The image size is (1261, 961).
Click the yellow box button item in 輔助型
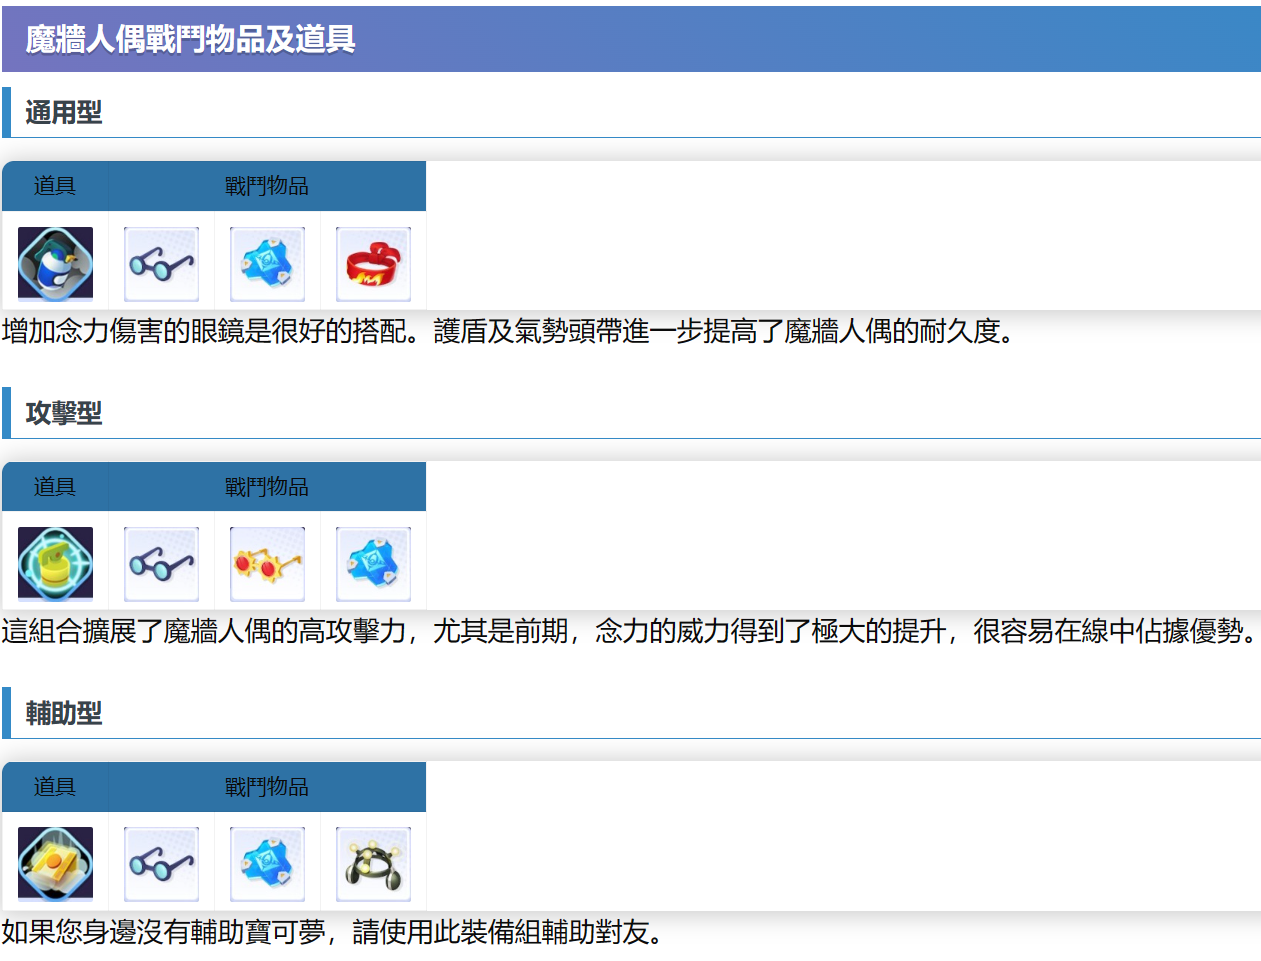[x=55, y=863]
